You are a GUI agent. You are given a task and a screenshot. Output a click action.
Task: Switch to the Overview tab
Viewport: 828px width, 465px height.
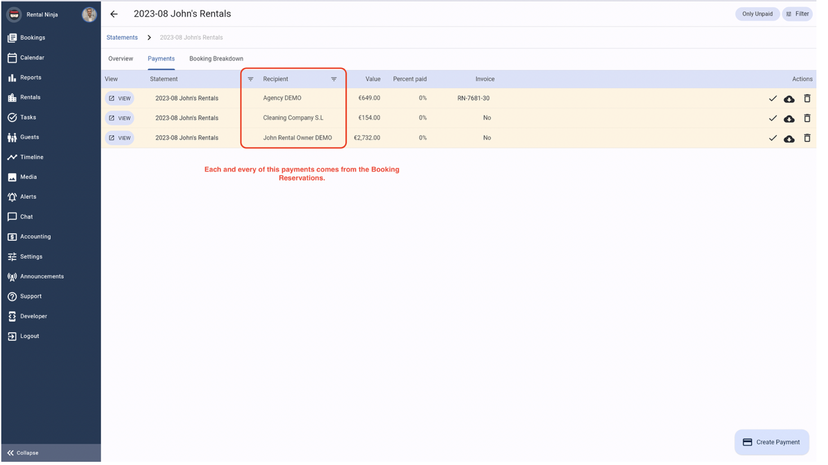(121, 59)
